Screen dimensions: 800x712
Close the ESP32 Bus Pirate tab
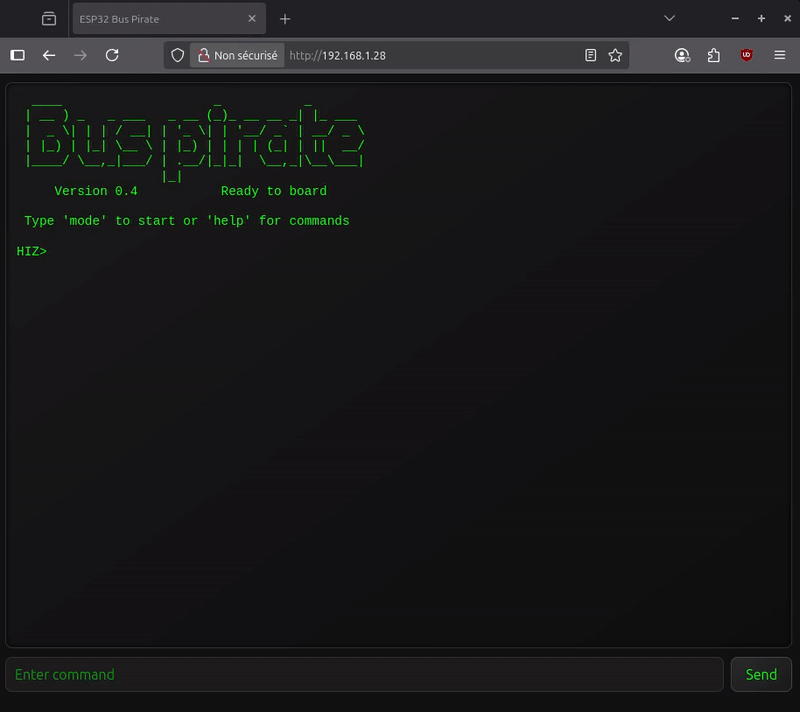252,19
